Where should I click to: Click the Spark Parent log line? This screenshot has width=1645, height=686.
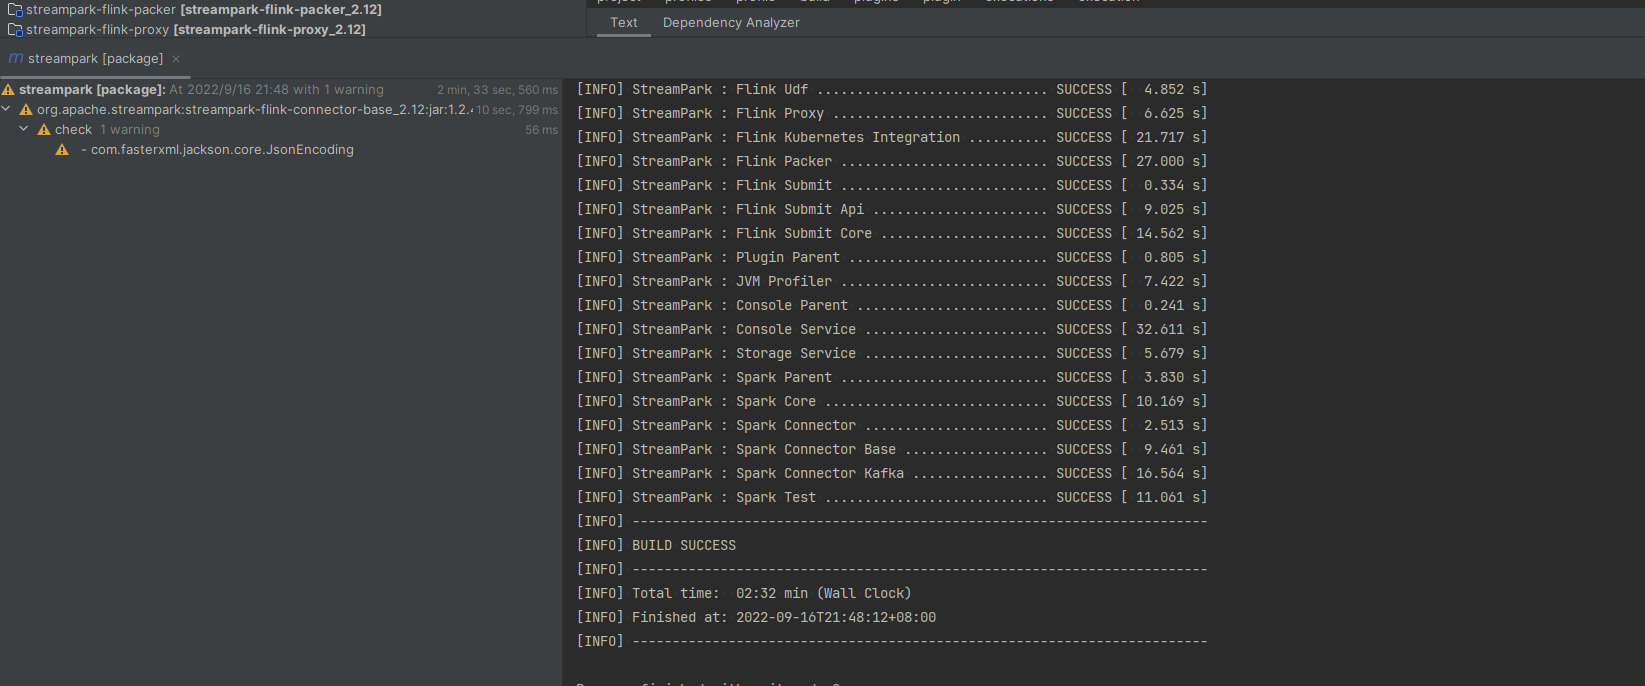point(892,378)
